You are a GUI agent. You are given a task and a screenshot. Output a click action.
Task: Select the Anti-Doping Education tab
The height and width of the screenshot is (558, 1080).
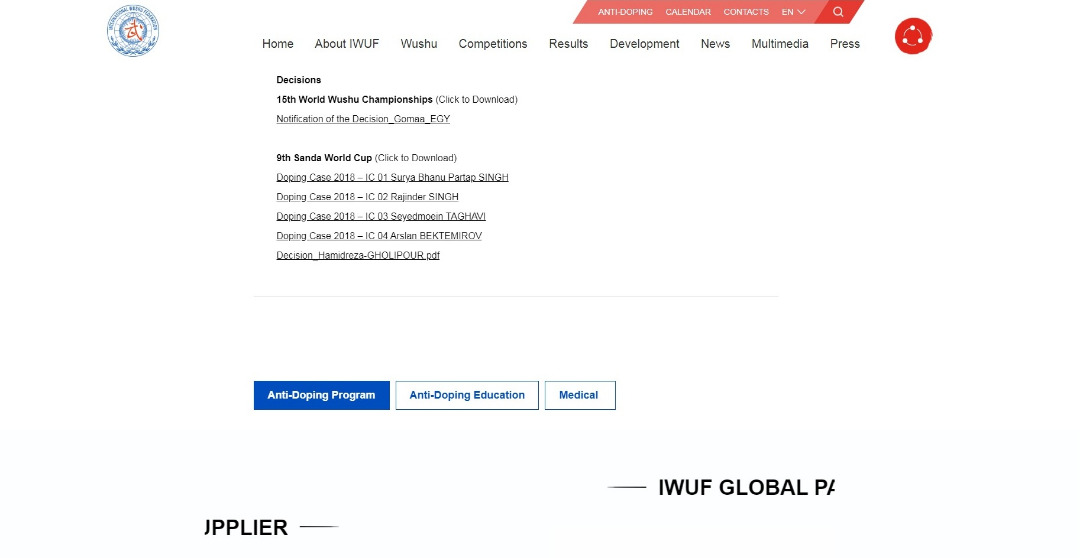point(467,395)
